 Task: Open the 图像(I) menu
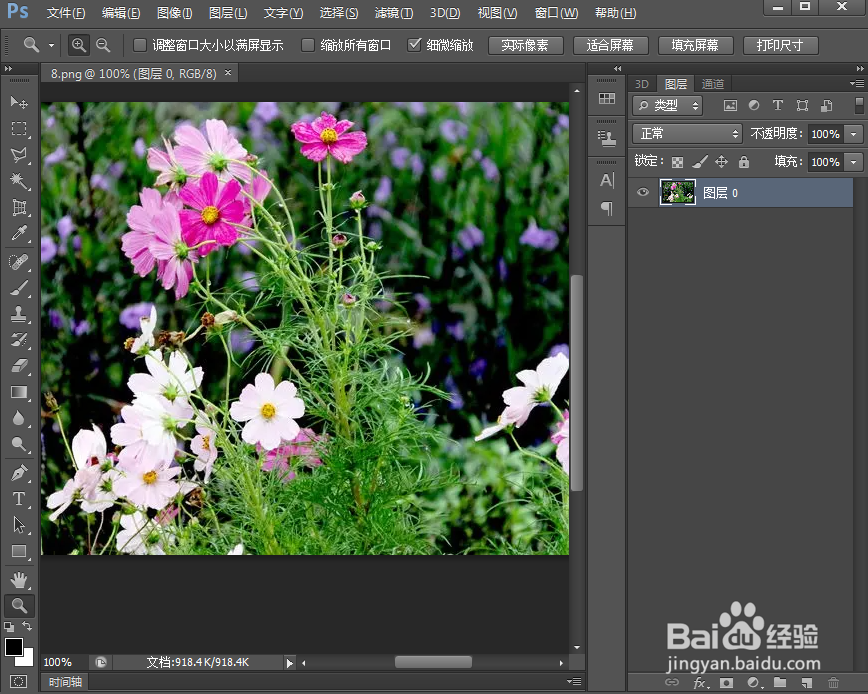tap(174, 13)
